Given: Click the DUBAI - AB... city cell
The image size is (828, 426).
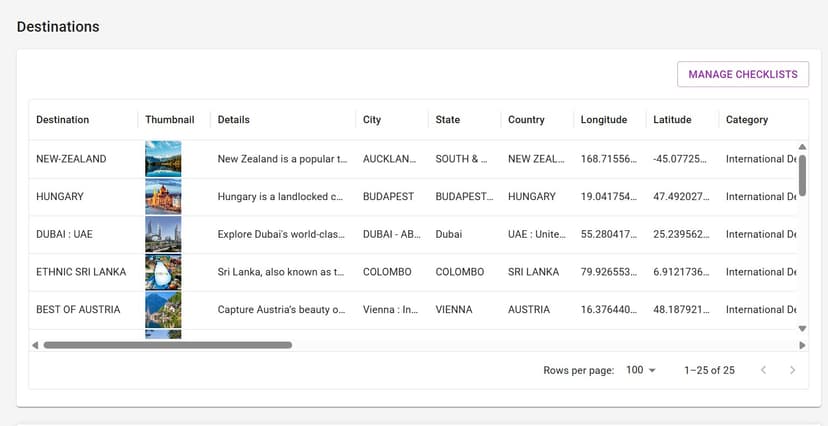Looking at the screenshot, I should (x=392, y=234).
